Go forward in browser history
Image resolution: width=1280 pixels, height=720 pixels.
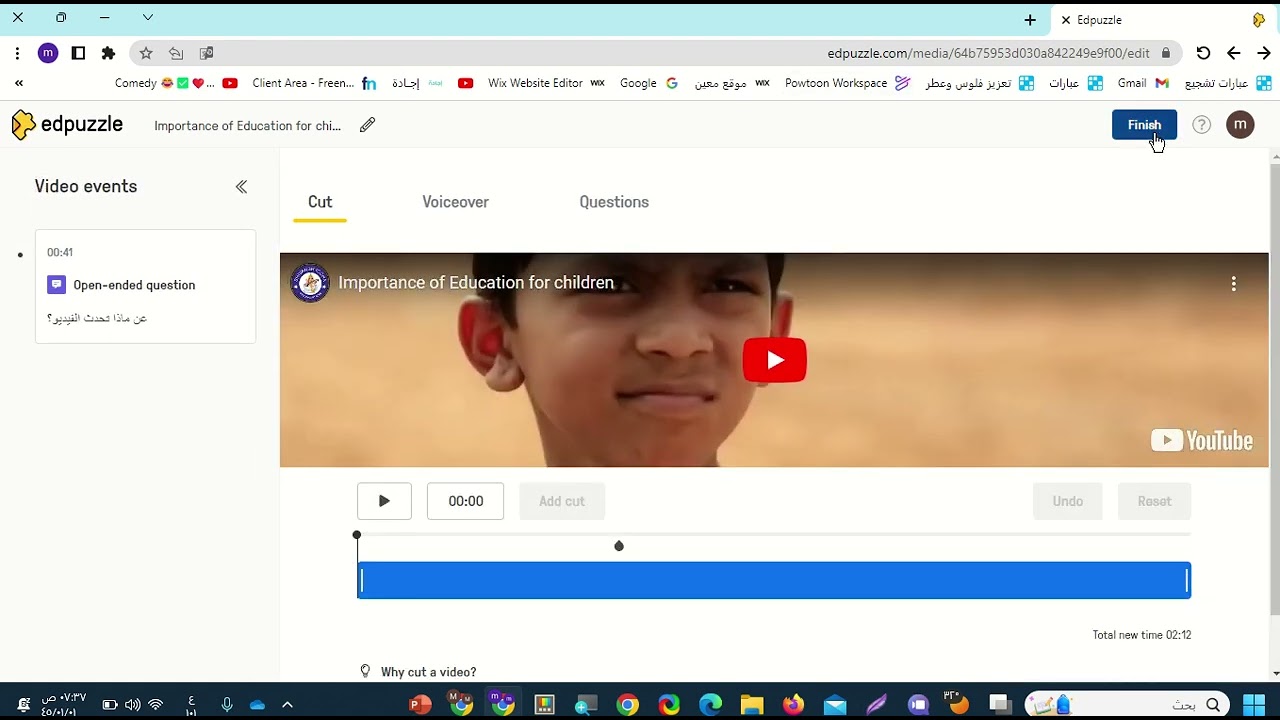[1264, 53]
